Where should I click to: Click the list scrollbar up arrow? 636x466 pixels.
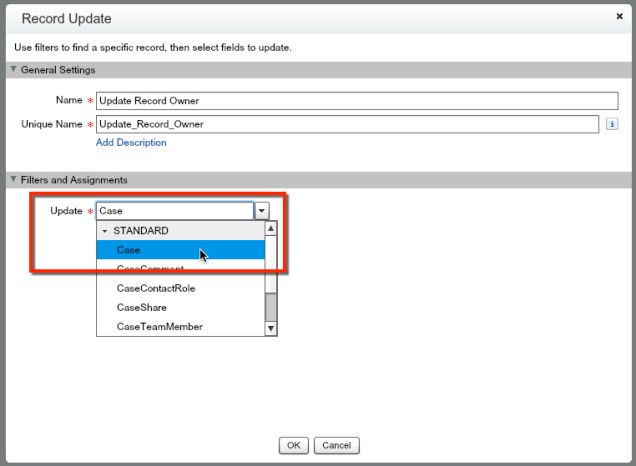pos(270,229)
